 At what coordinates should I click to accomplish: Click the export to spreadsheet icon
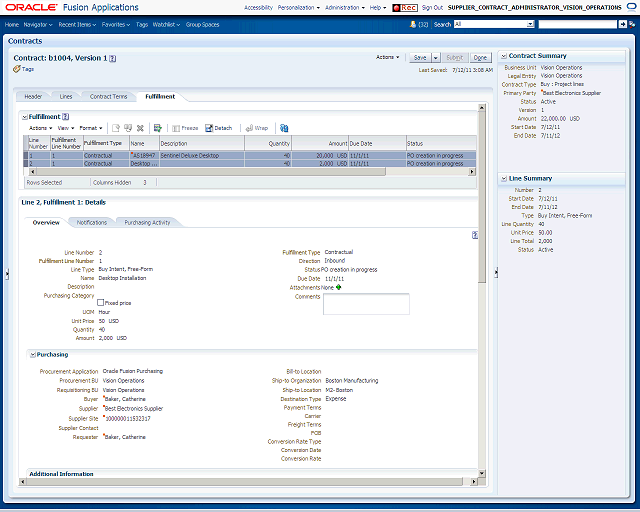coord(158,128)
